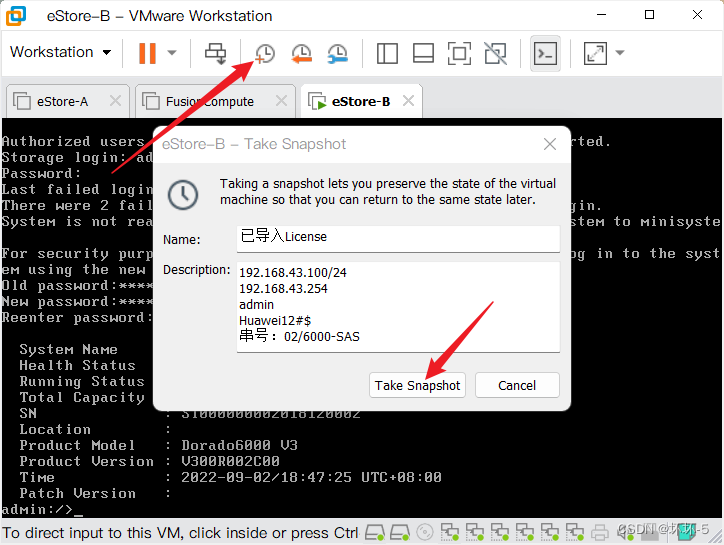Select the eStore-B tab
This screenshot has height=545, width=724.
click(x=361, y=102)
